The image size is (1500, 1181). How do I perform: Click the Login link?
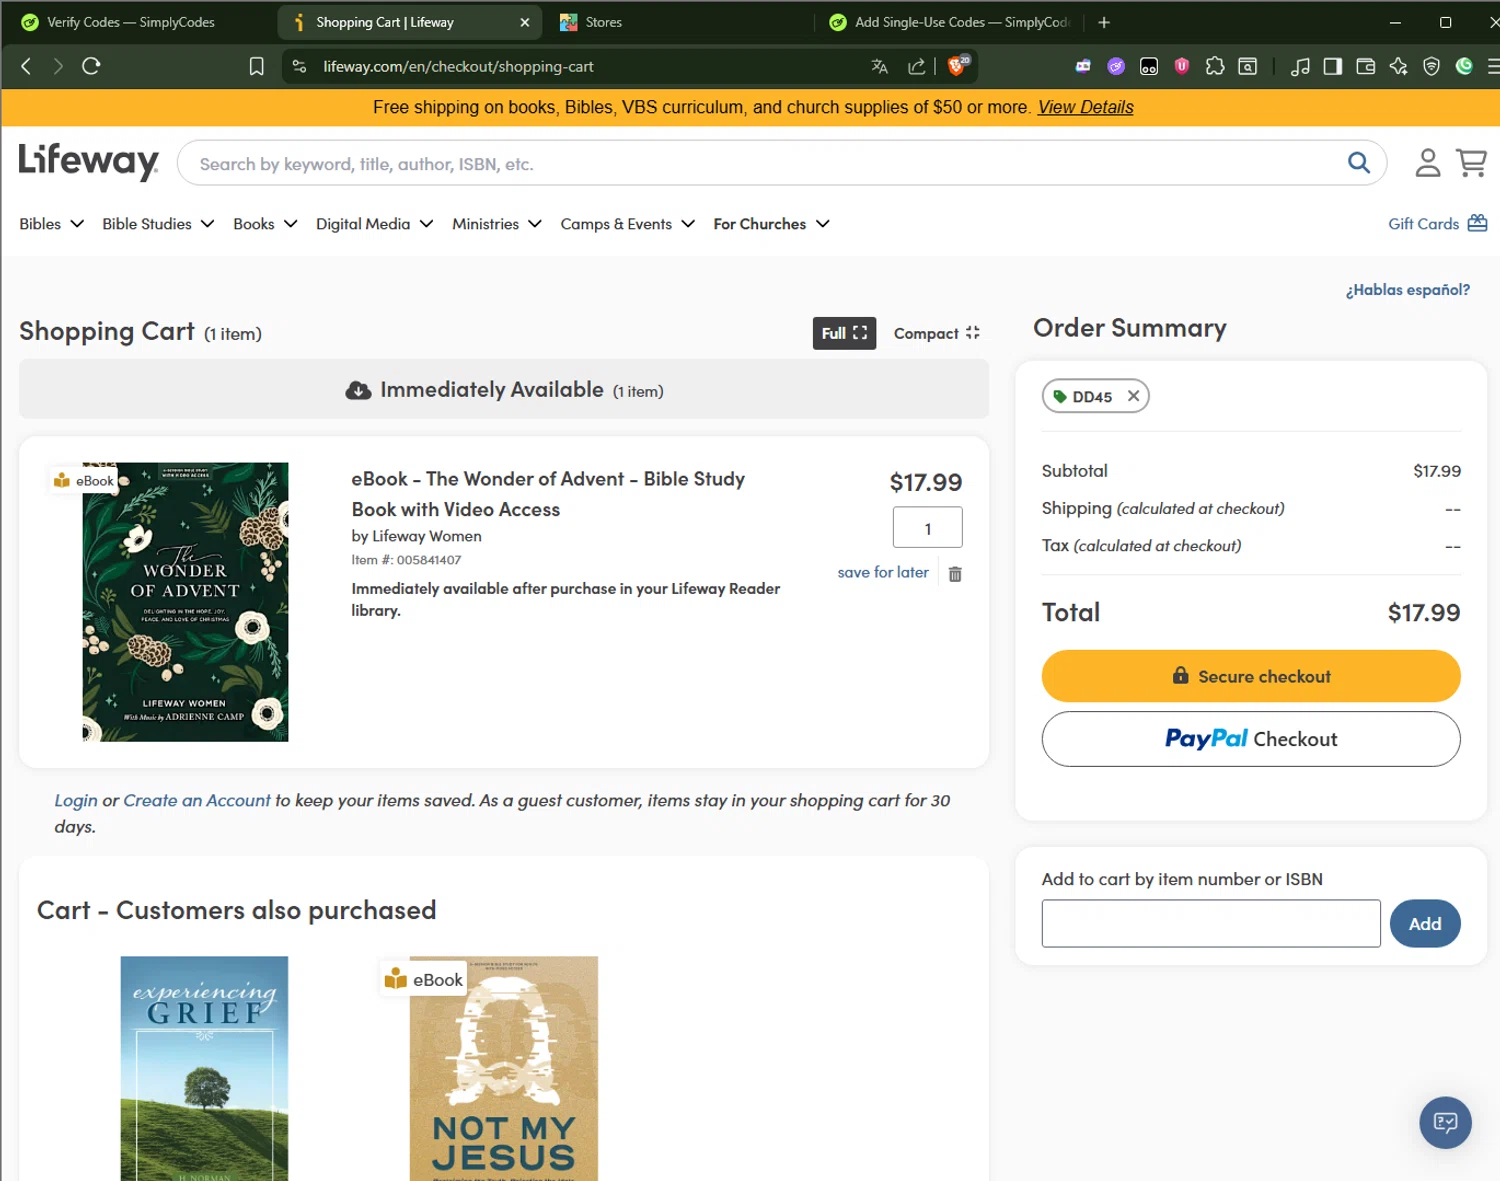click(x=76, y=800)
